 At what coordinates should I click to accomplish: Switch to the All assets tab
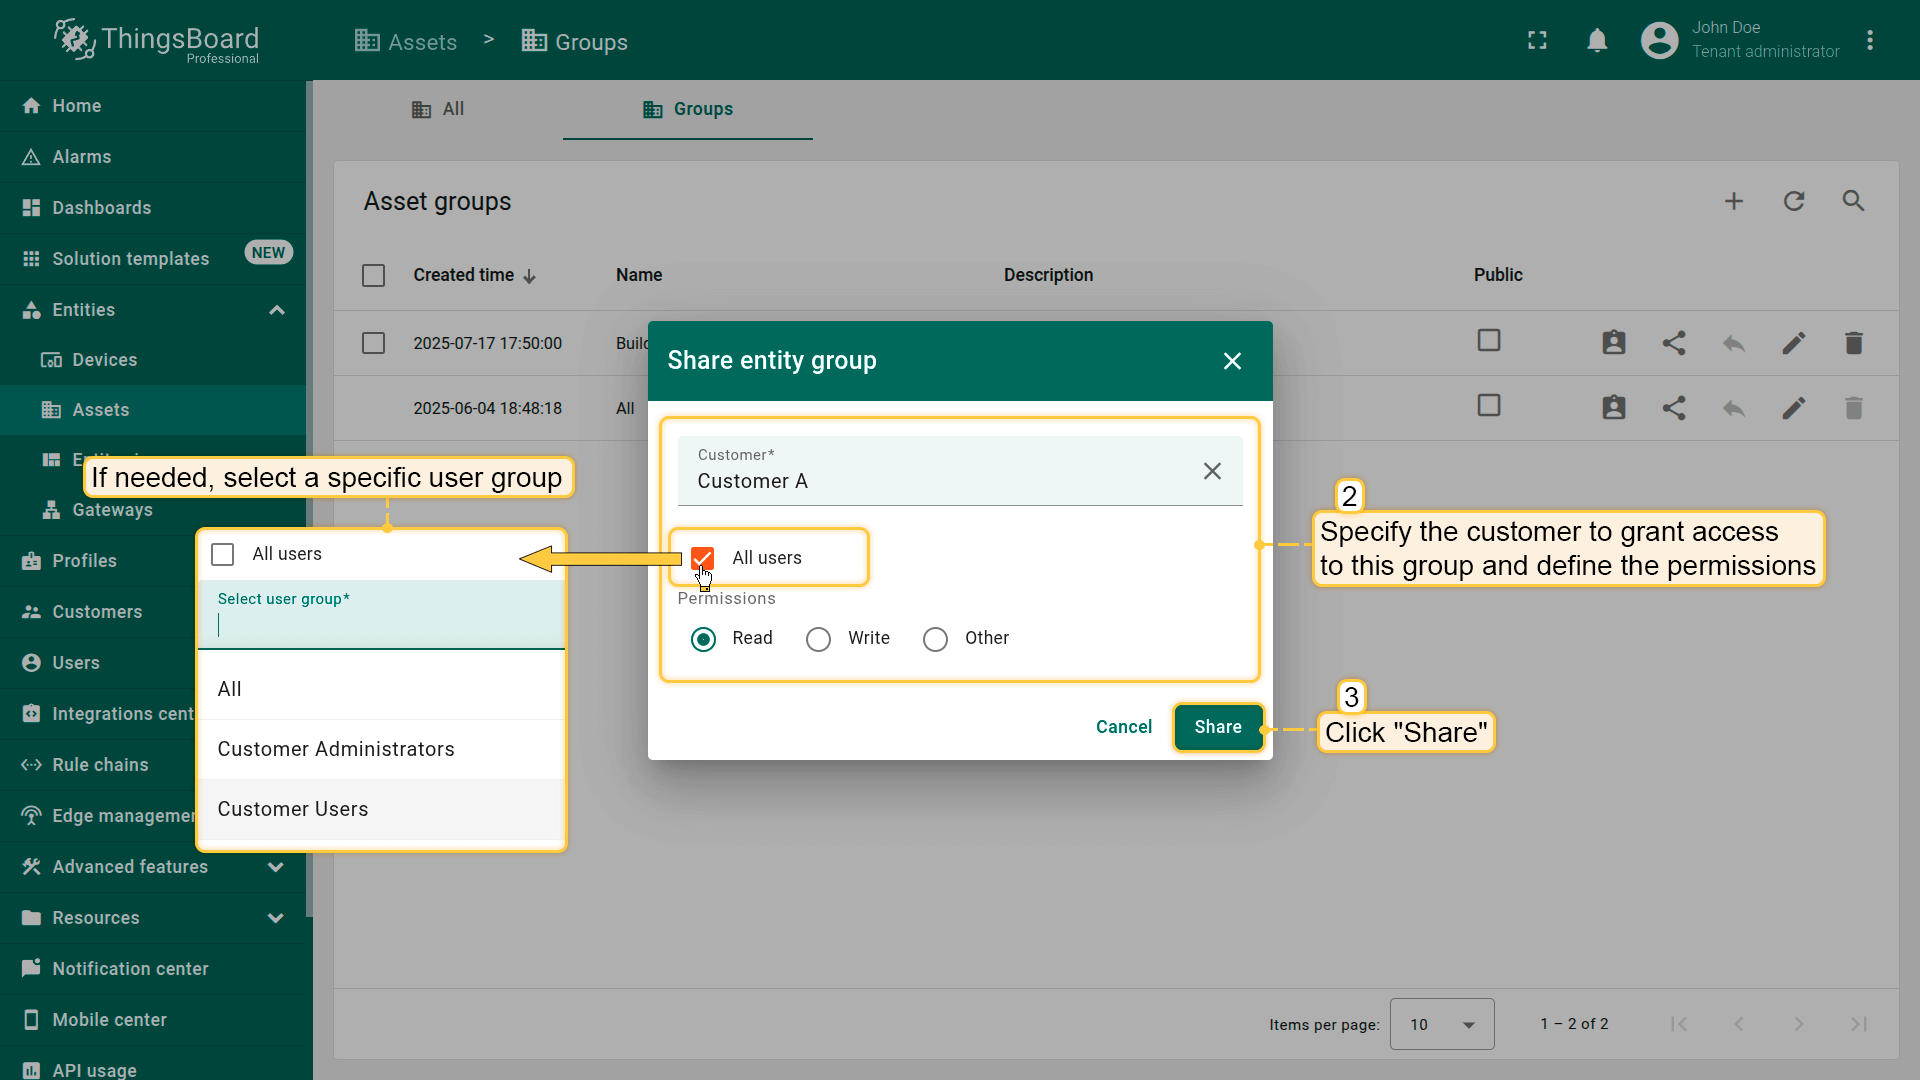[438, 109]
